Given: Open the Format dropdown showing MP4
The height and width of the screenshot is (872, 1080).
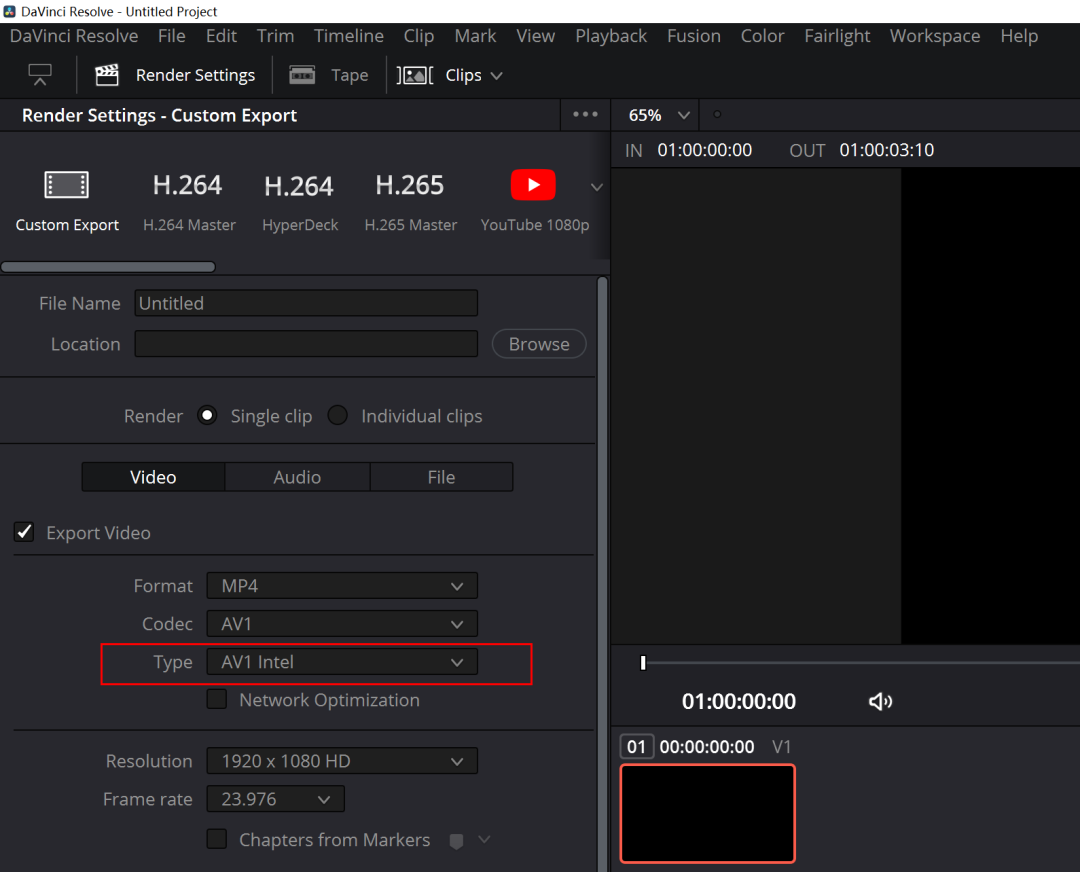Looking at the screenshot, I should pyautogui.click(x=342, y=585).
